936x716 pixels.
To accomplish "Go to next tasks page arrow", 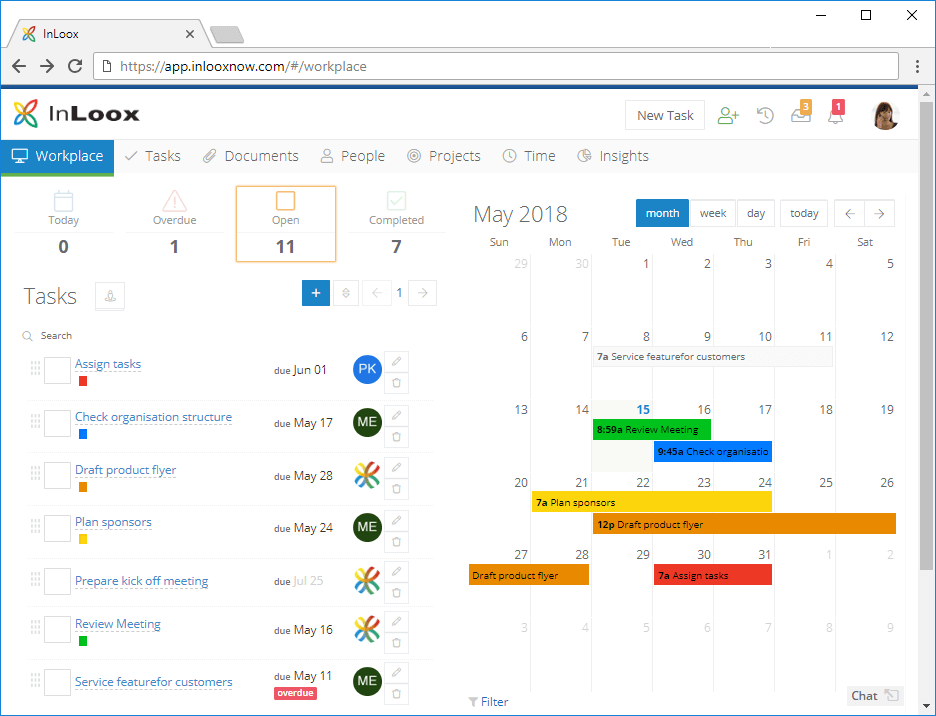I will (423, 293).
